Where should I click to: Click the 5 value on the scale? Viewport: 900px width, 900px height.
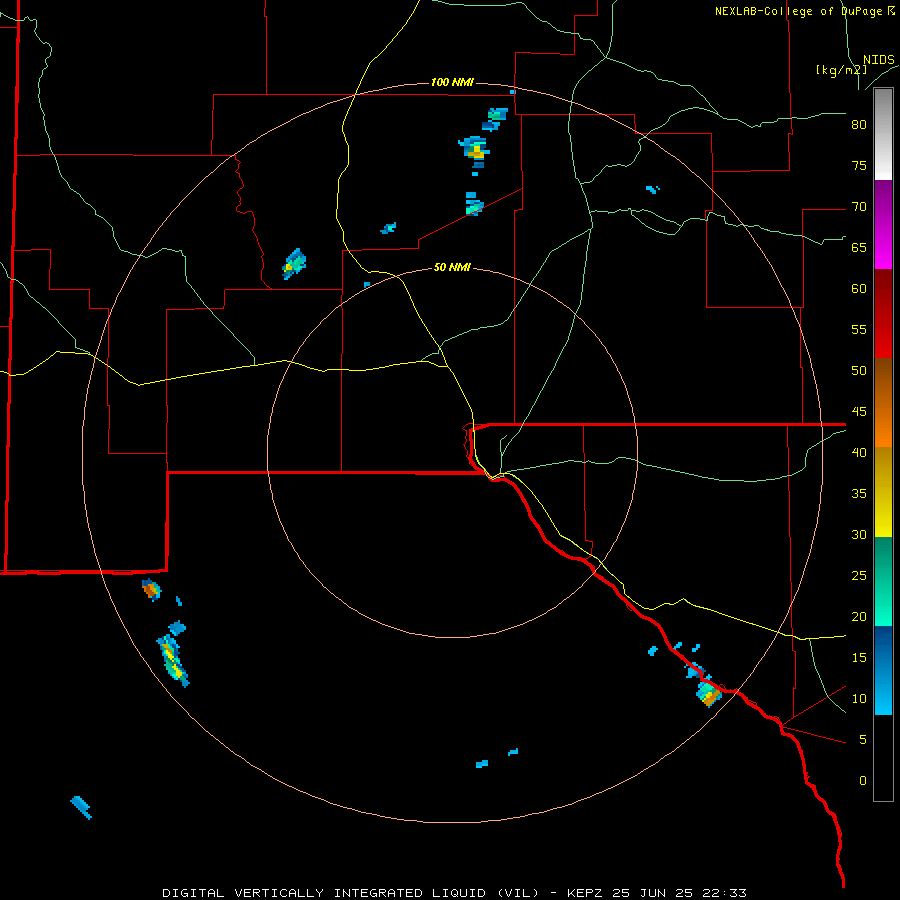tap(863, 739)
